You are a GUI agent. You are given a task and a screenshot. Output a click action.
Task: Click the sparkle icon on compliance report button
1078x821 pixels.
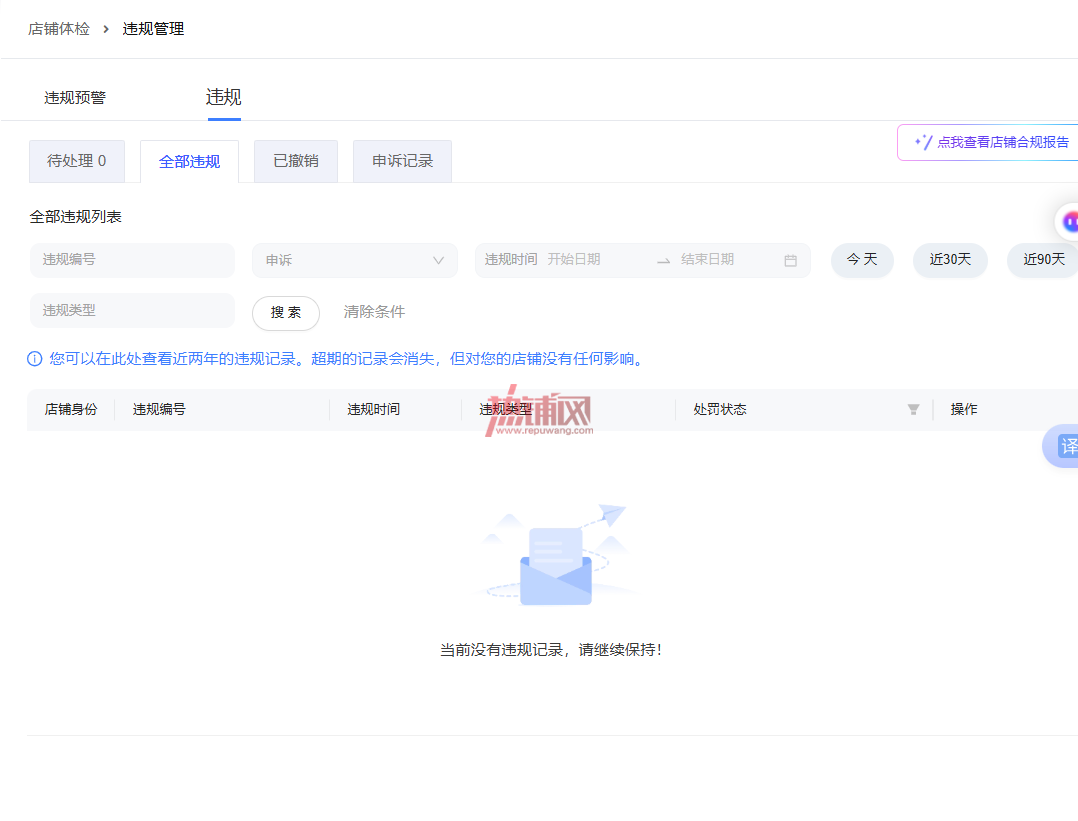pyautogui.click(x=923, y=142)
